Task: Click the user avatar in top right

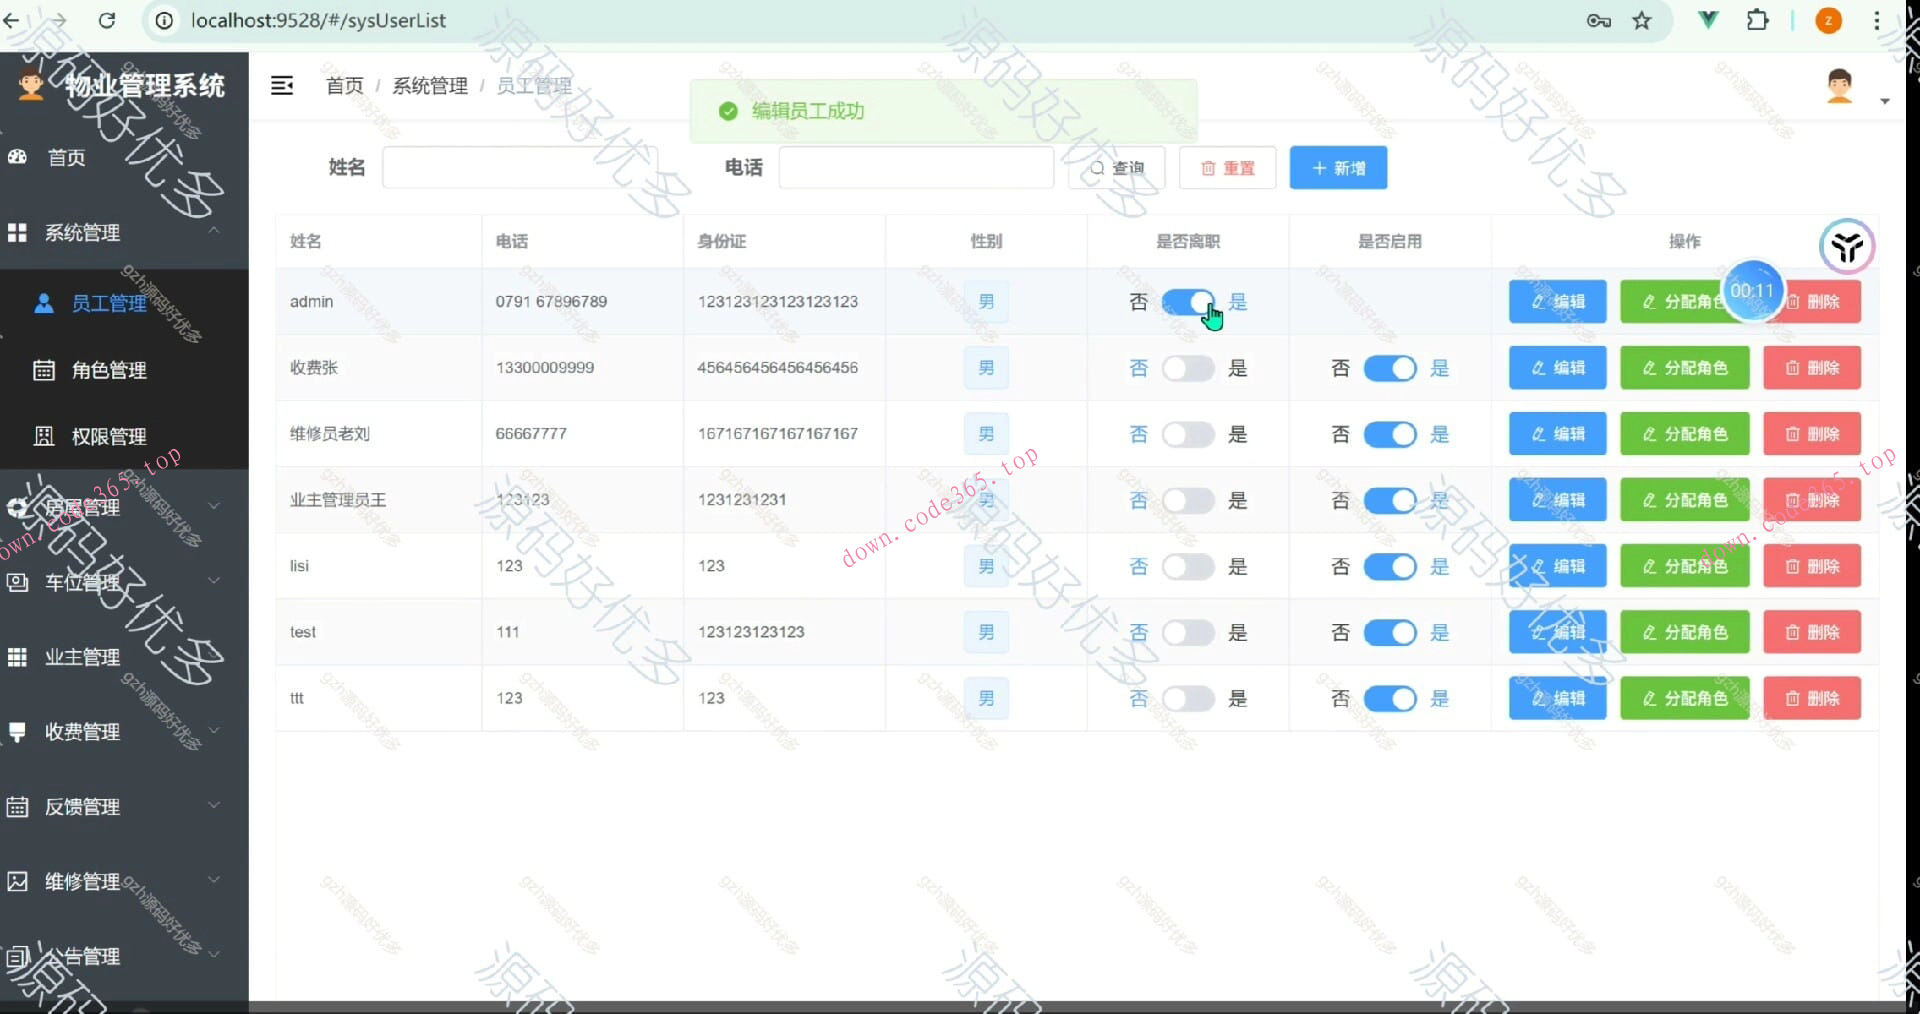Action: tap(1840, 87)
